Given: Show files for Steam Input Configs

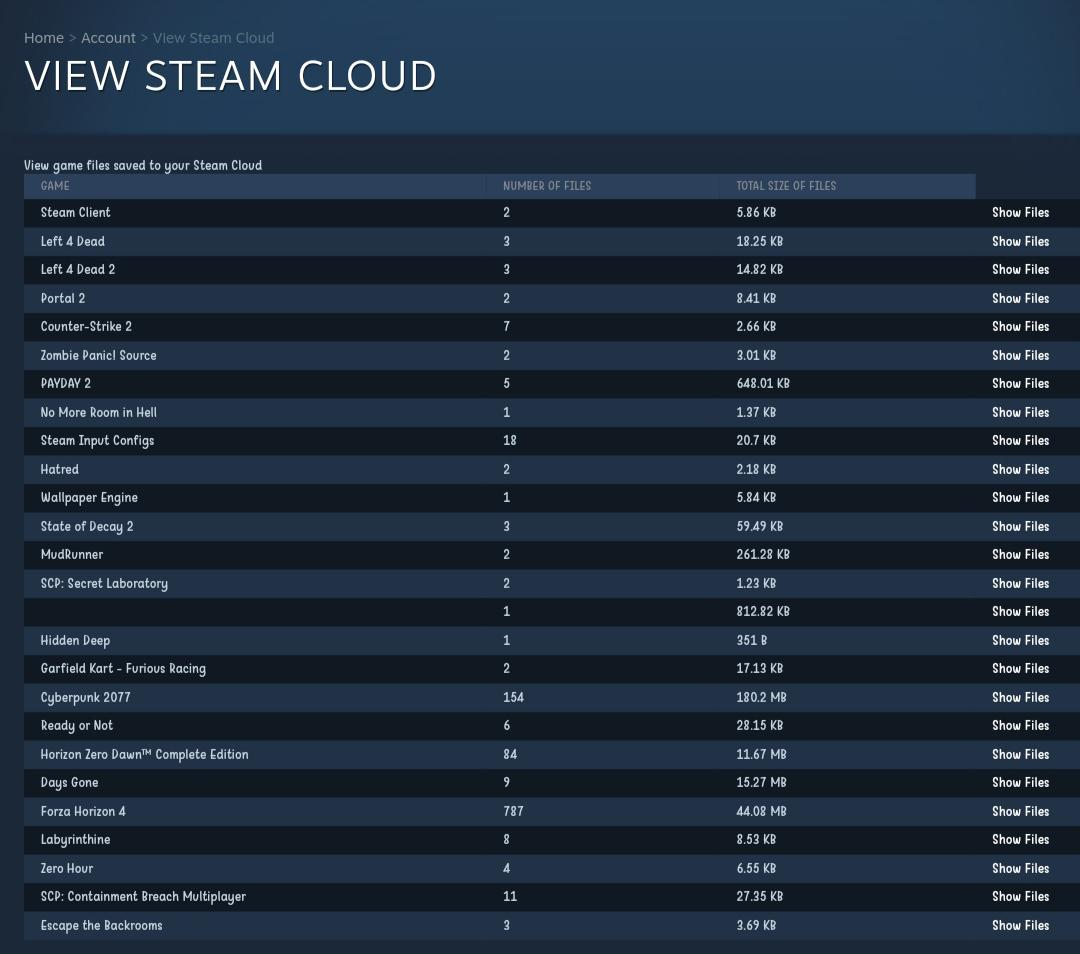Looking at the screenshot, I should click(1020, 441).
